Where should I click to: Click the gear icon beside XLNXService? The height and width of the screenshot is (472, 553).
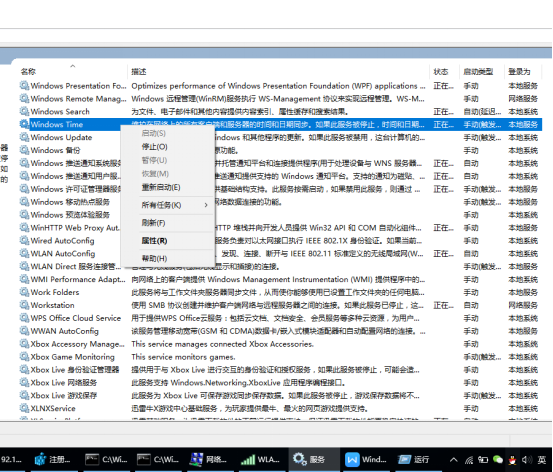click(x=24, y=409)
